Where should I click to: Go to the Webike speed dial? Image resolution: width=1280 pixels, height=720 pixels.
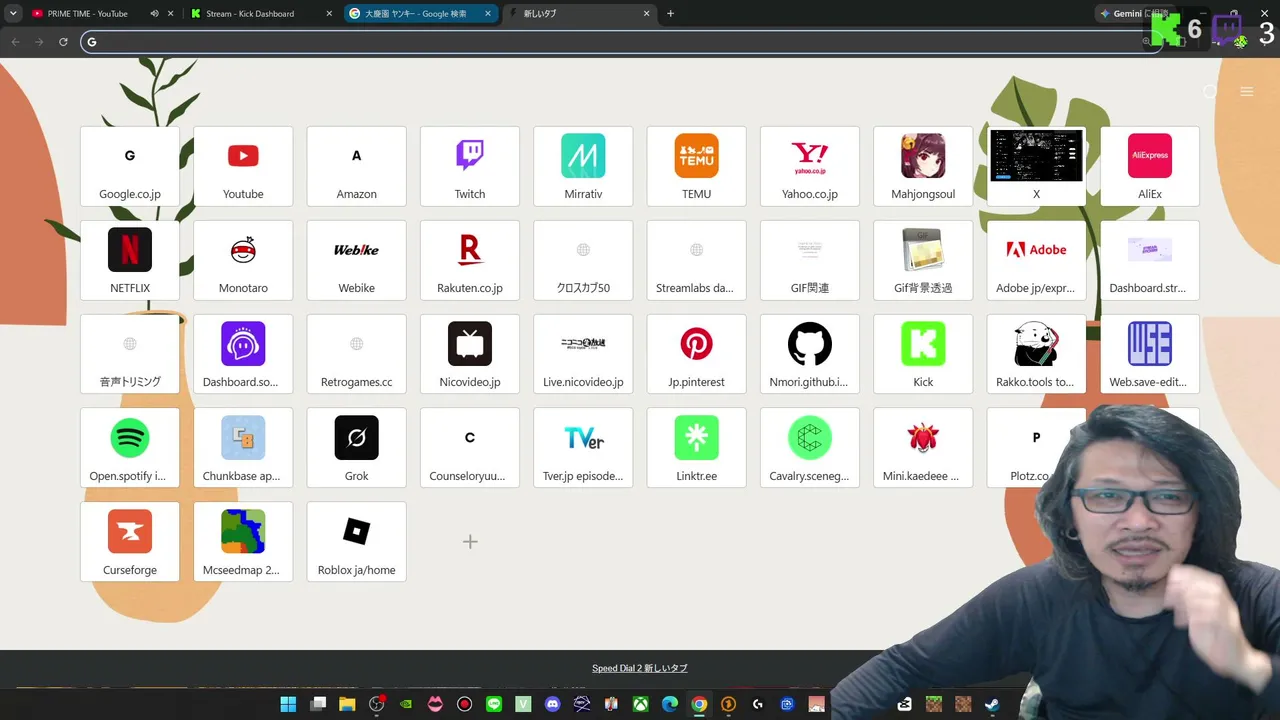pos(357,260)
